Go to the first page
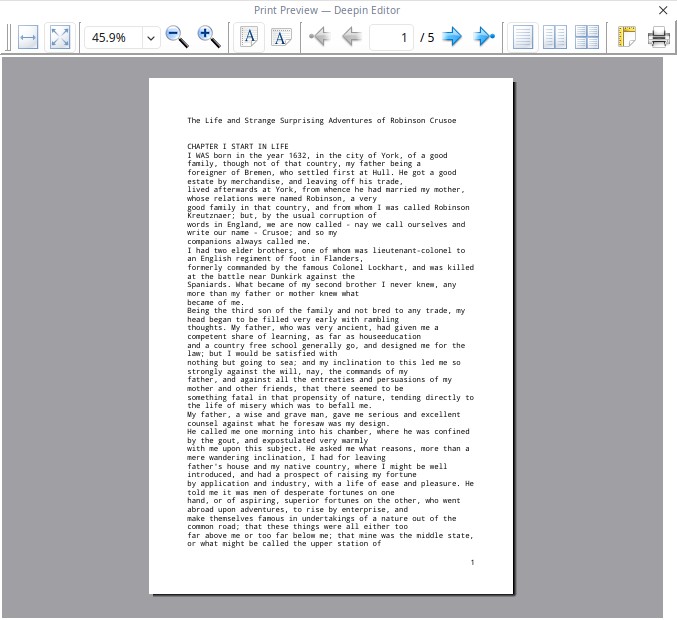This screenshot has height=620, width=677. coord(319,37)
